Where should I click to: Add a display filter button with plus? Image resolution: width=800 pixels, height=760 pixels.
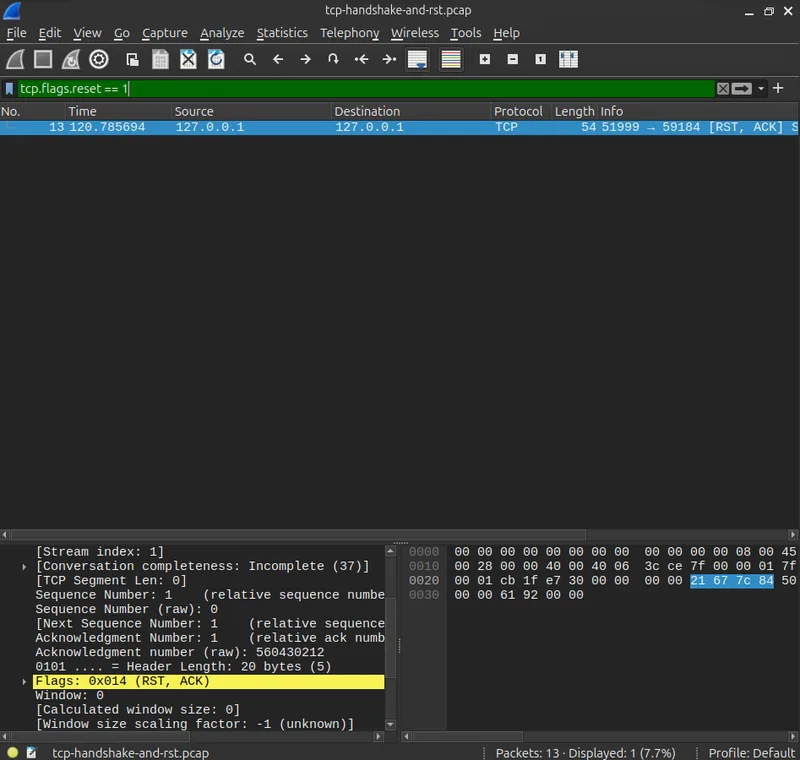coord(778,88)
